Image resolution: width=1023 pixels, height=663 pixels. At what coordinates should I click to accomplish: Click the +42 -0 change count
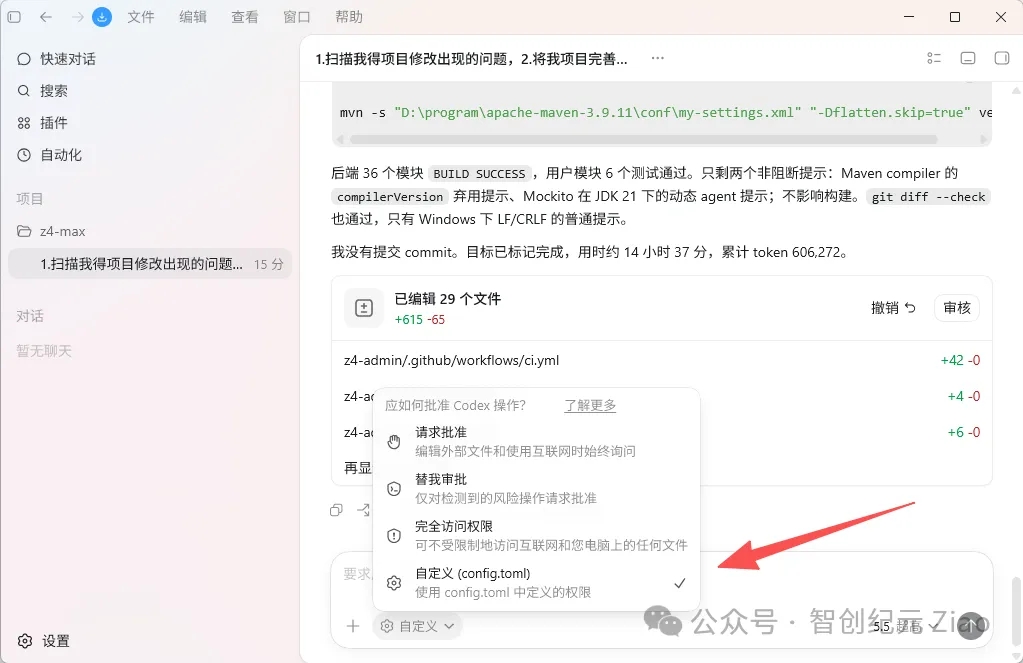tap(960, 360)
